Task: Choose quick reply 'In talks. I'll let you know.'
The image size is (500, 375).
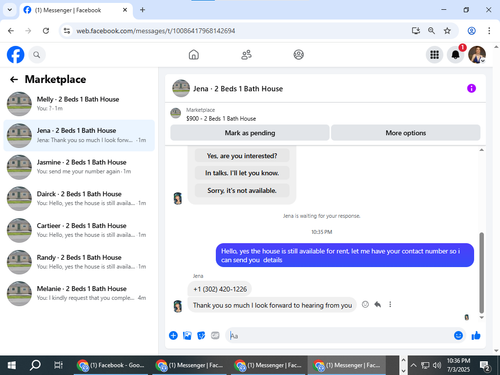Action: pyautogui.click(x=242, y=173)
